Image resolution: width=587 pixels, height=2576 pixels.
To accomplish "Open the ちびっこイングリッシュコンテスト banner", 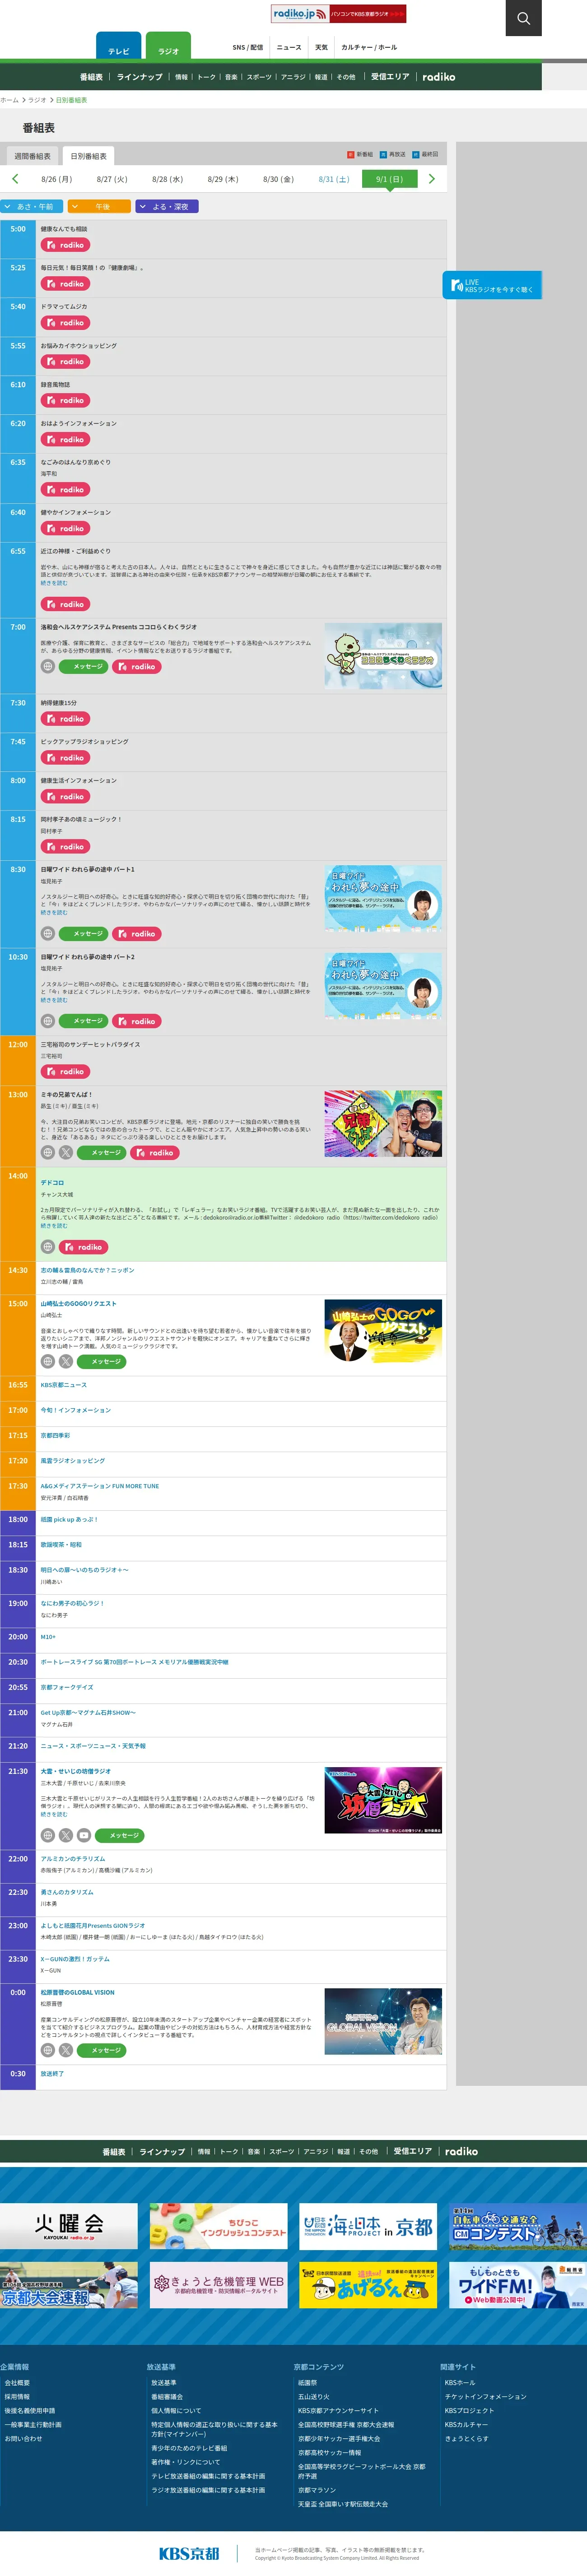I will point(218,2227).
